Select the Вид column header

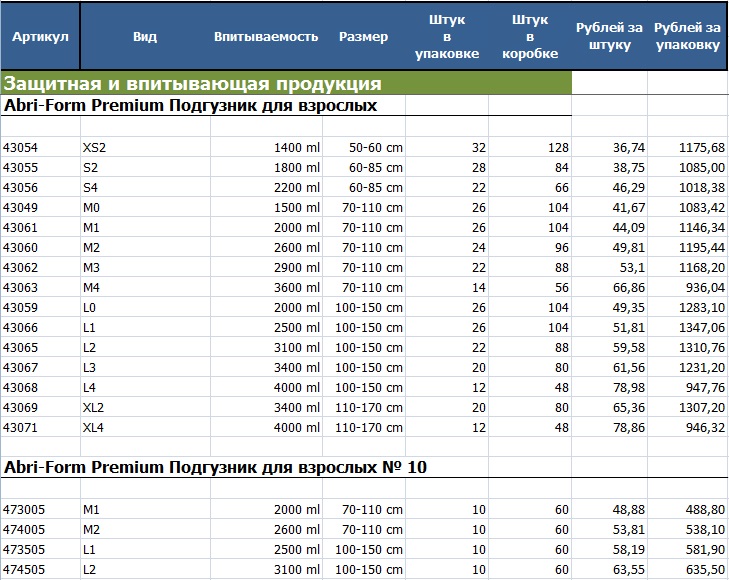145,37
